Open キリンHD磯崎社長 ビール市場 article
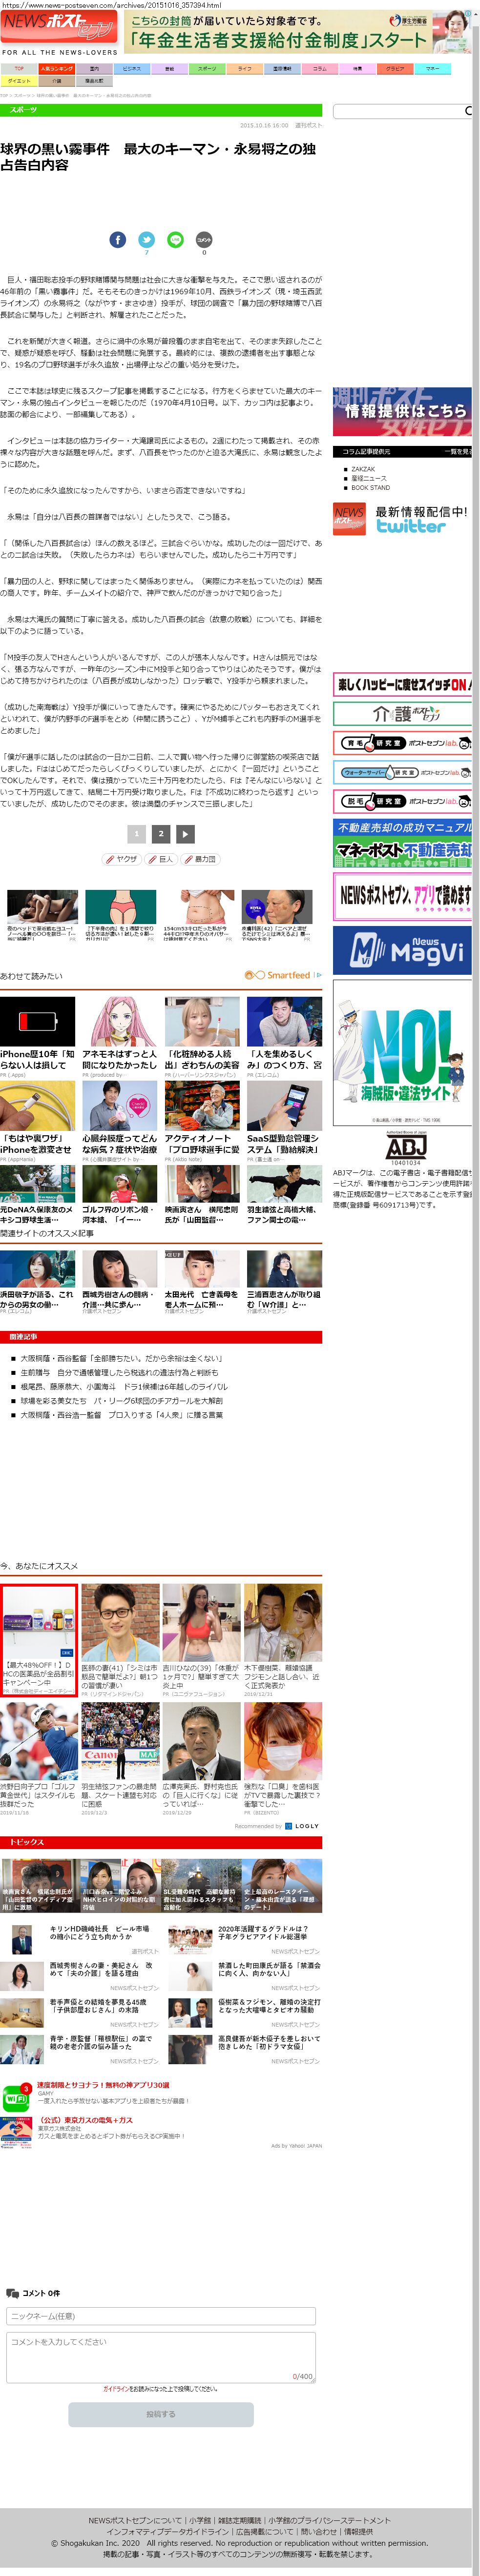 99,1933
